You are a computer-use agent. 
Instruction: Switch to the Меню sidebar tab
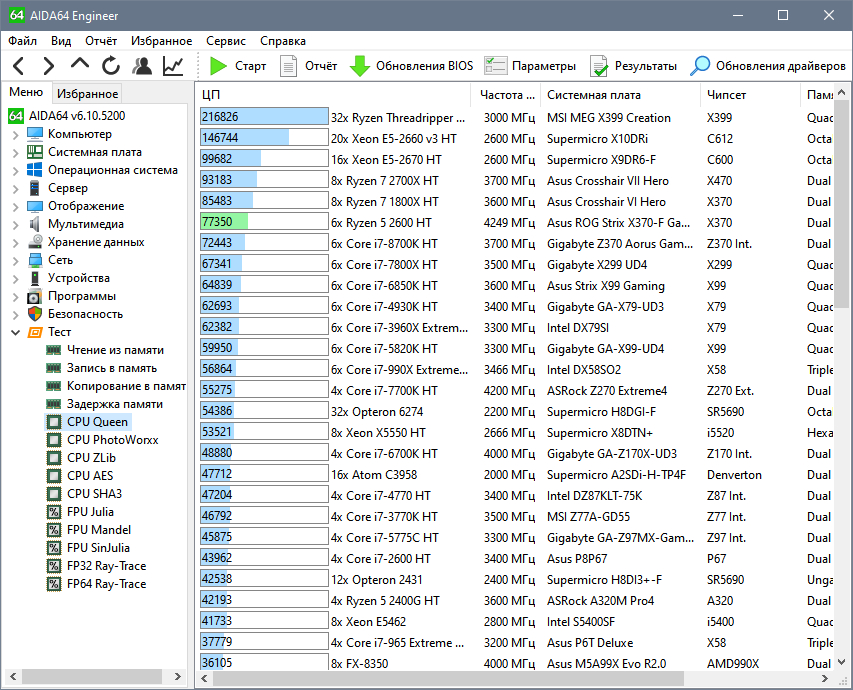click(26, 92)
